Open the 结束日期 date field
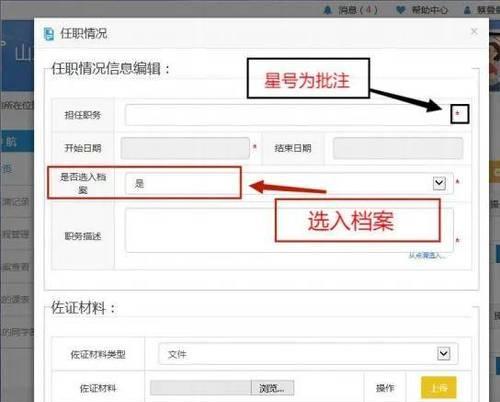The height and width of the screenshot is (402, 500). pos(398,148)
